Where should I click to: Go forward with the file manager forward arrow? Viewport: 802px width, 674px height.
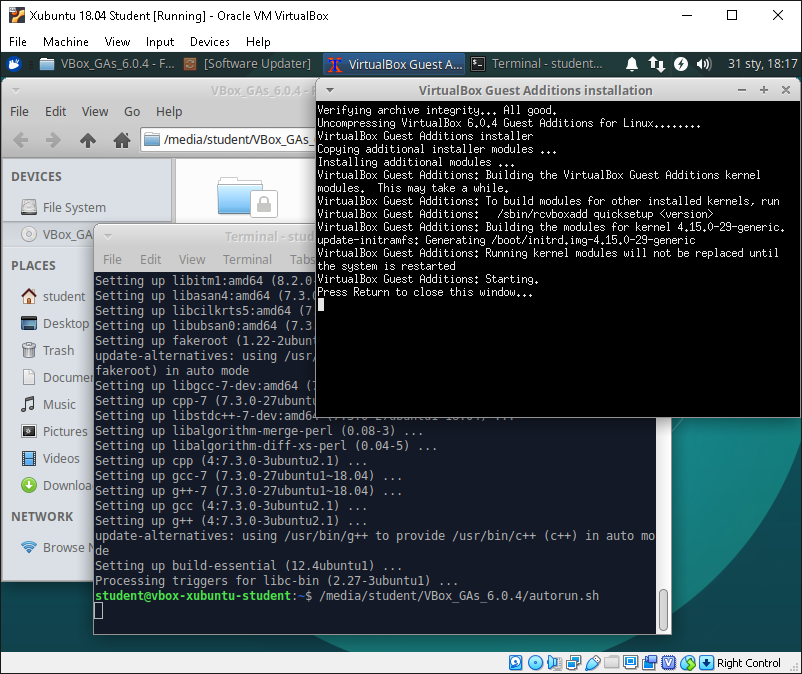[54, 140]
